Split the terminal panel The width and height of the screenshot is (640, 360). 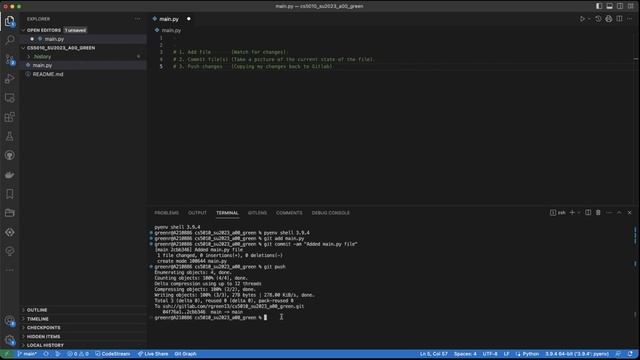[x=588, y=213]
